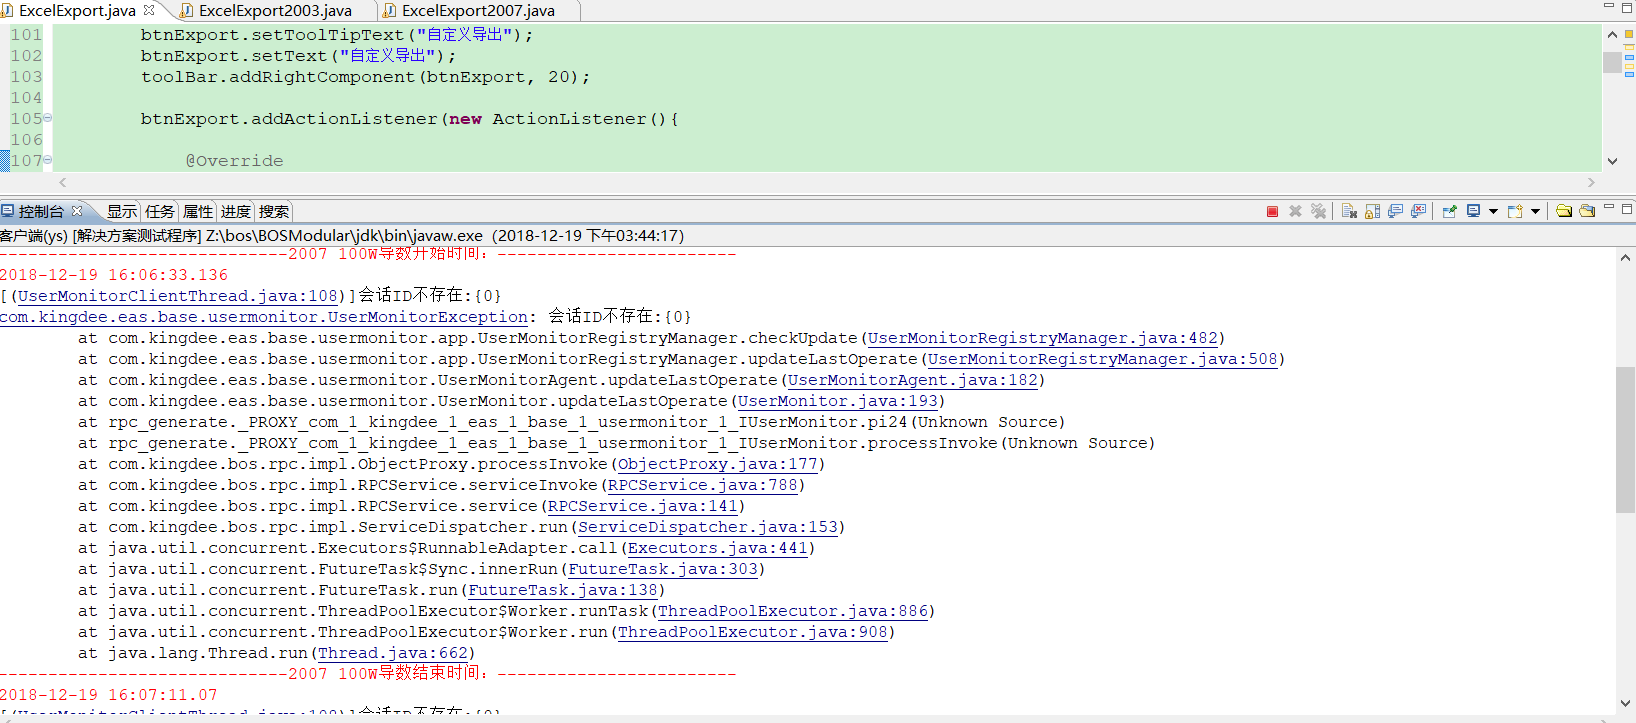Click the editor horizontal scroll left arrow

point(63,182)
